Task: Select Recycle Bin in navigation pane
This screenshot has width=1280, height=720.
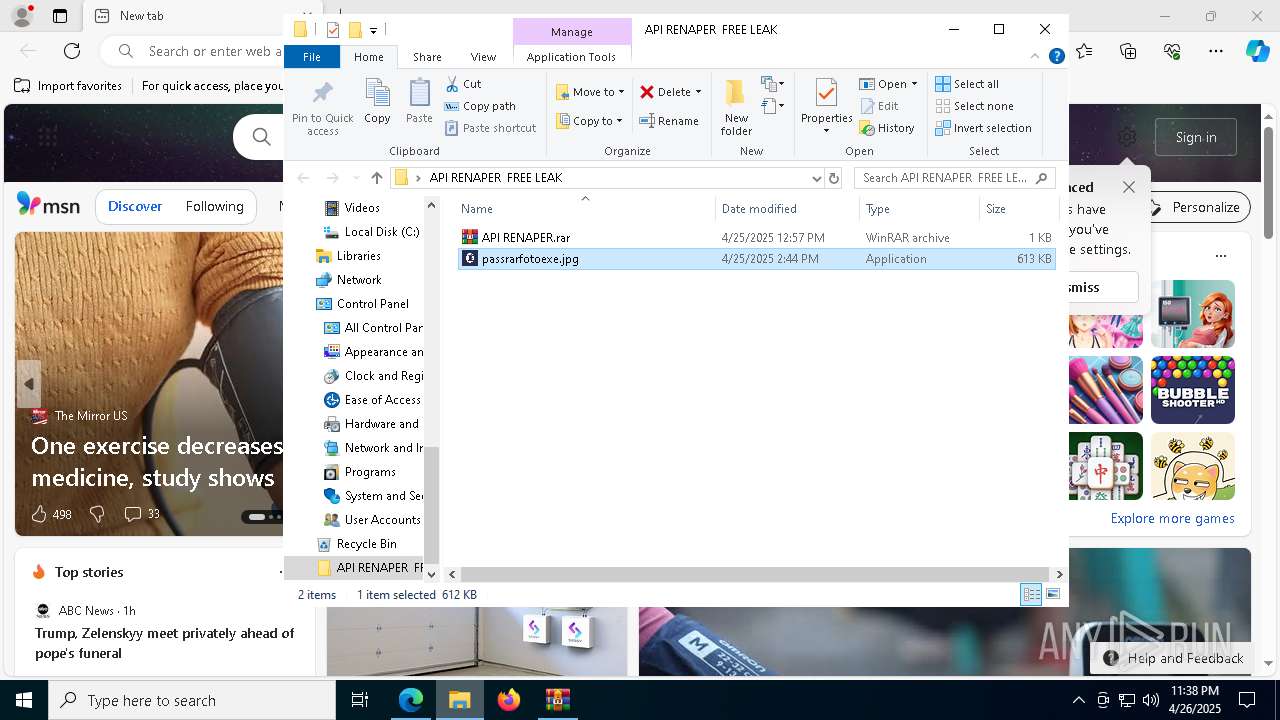Action: (x=357, y=544)
